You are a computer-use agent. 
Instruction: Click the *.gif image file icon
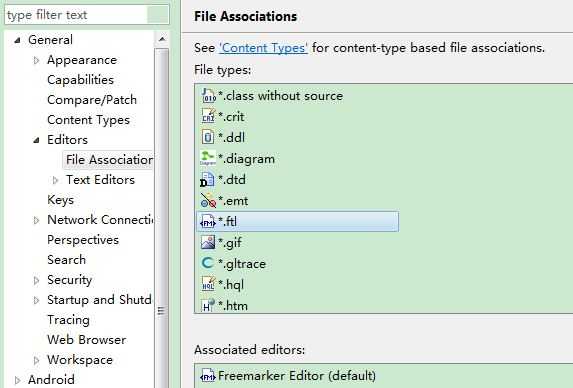tap(208, 242)
